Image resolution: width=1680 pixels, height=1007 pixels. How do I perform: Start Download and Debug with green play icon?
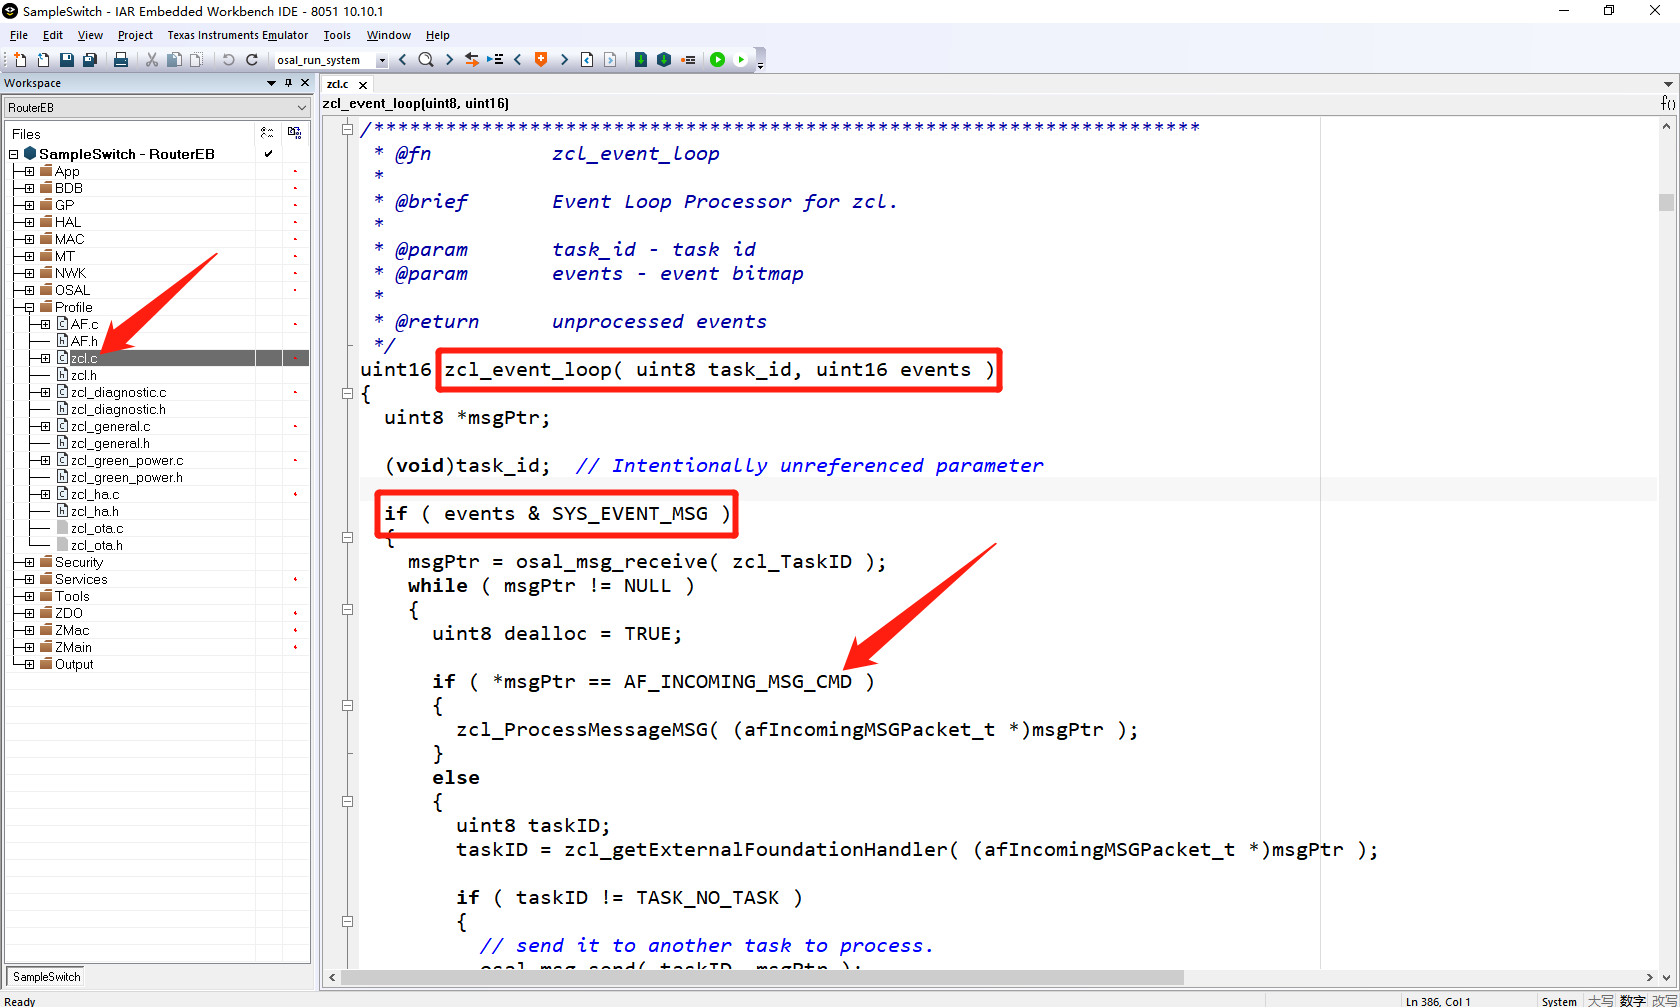click(x=717, y=60)
